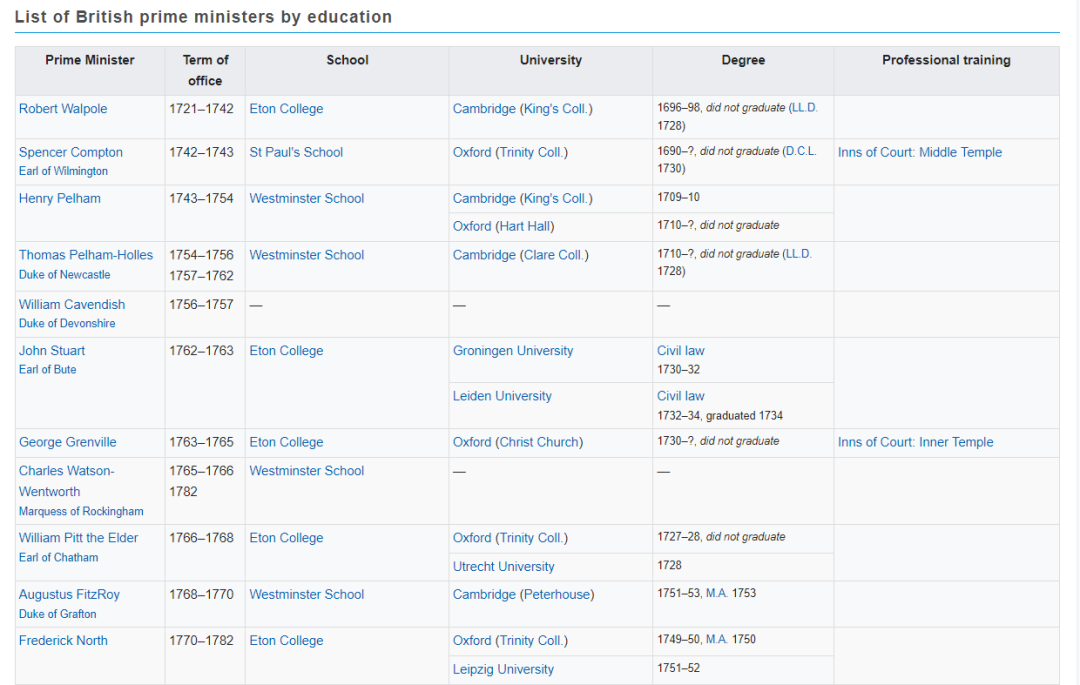The width and height of the screenshot is (1080, 685).
Task: Click the Earl of Chatham link
Action: click(59, 557)
